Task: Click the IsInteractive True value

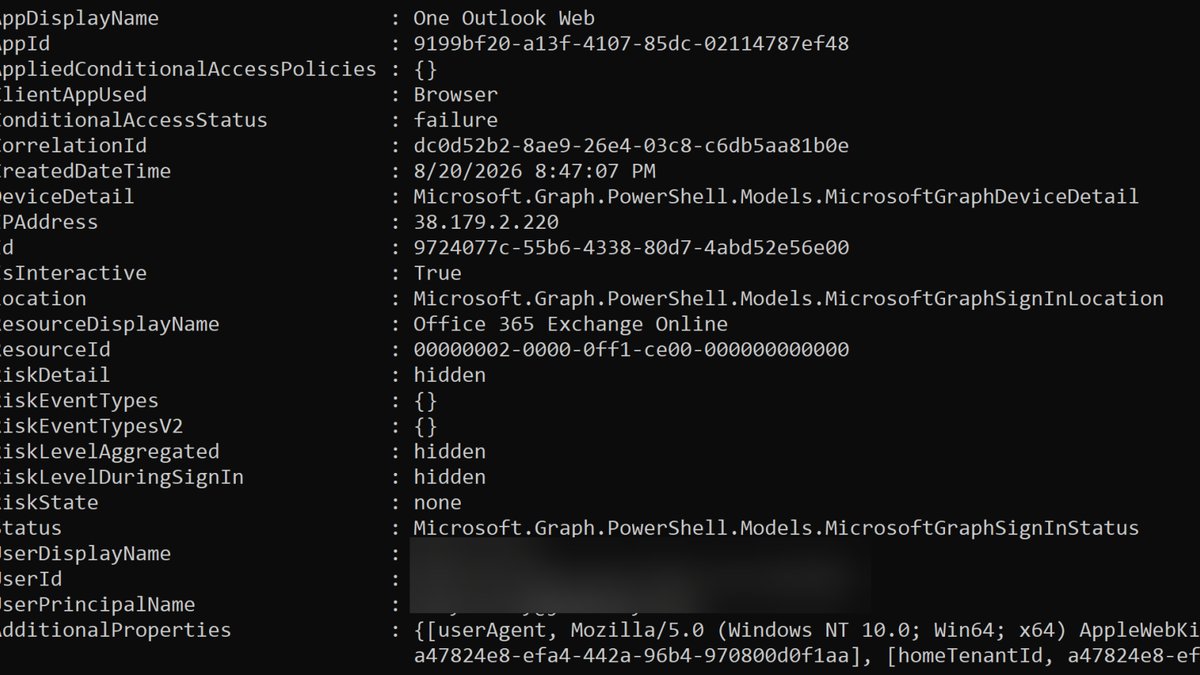Action: click(437, 273)
